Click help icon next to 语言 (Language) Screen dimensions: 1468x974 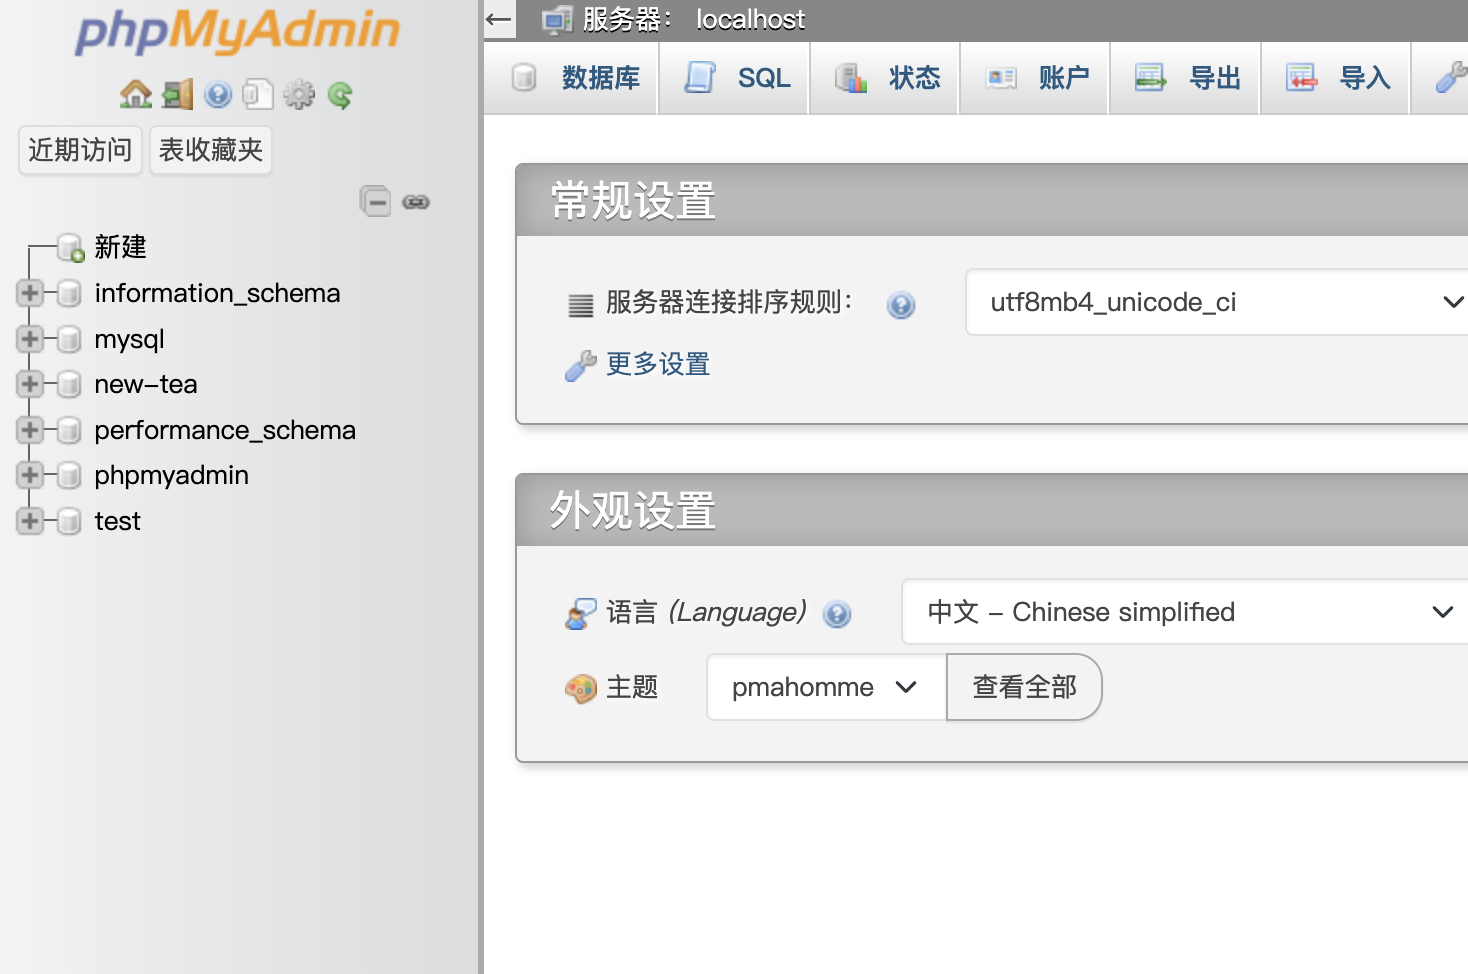(x=837, y=614)
